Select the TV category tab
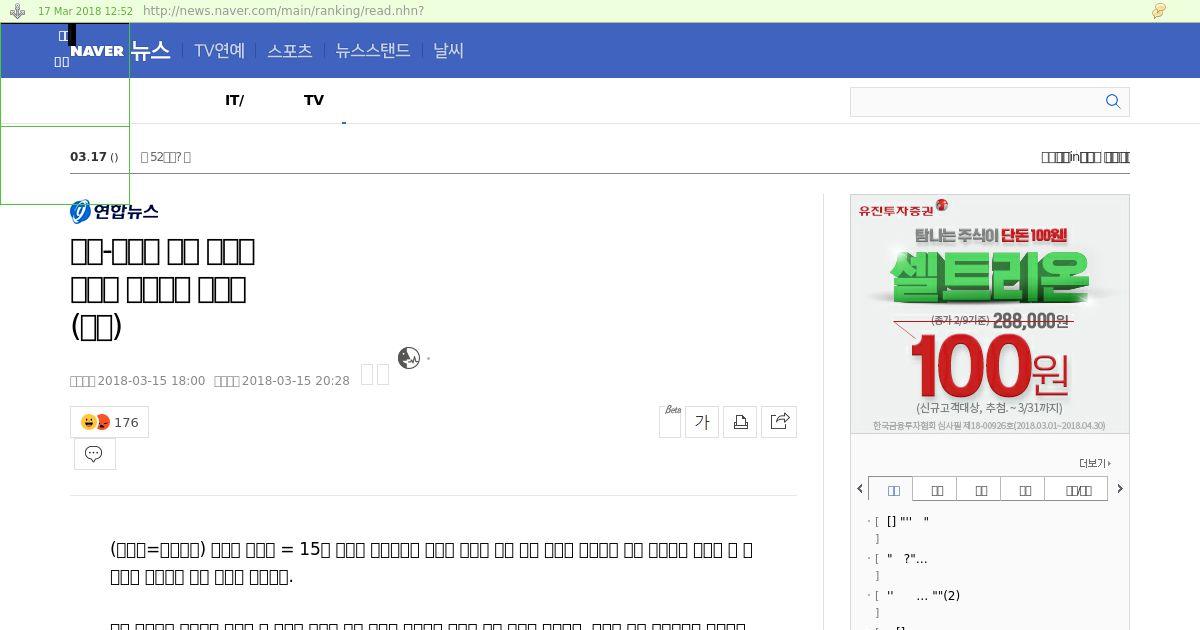Image resolution: width=1200 pixels, height=630 pixels. tap(314, 100)
